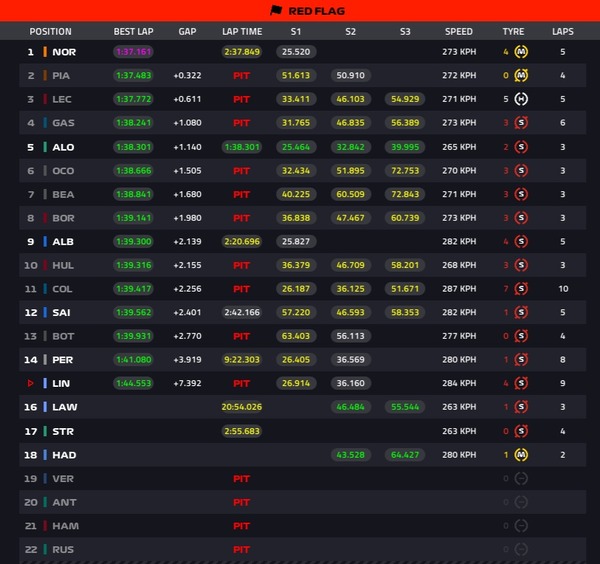Viewport: 600px width, 564px height.
Task: Click NOR's medium tyre icon
Action: tap(521, 52)
